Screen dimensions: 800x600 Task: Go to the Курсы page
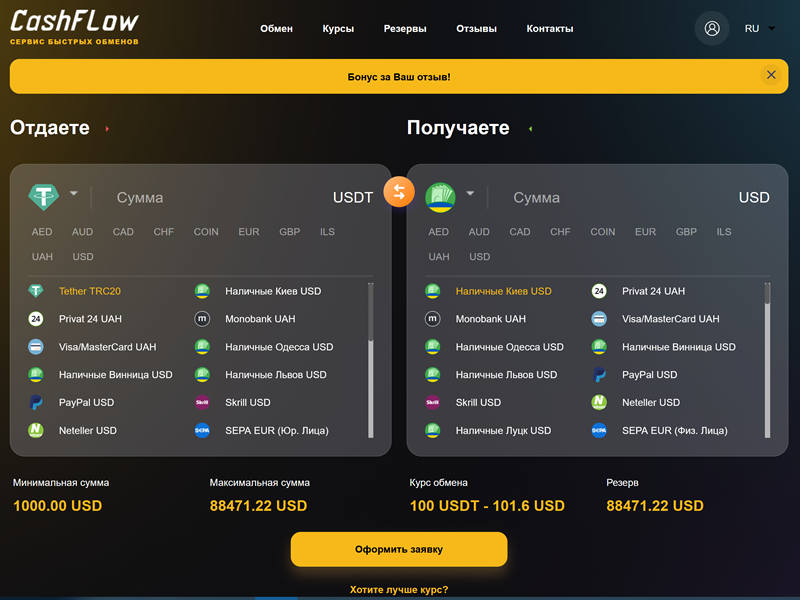click(338, 29)
